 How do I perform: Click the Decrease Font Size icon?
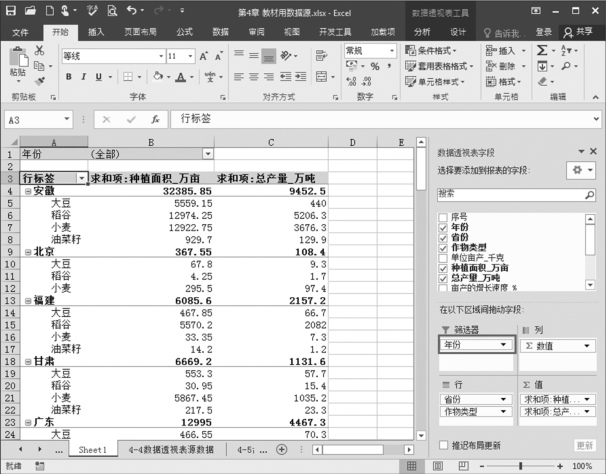click(x=219, y=56)
